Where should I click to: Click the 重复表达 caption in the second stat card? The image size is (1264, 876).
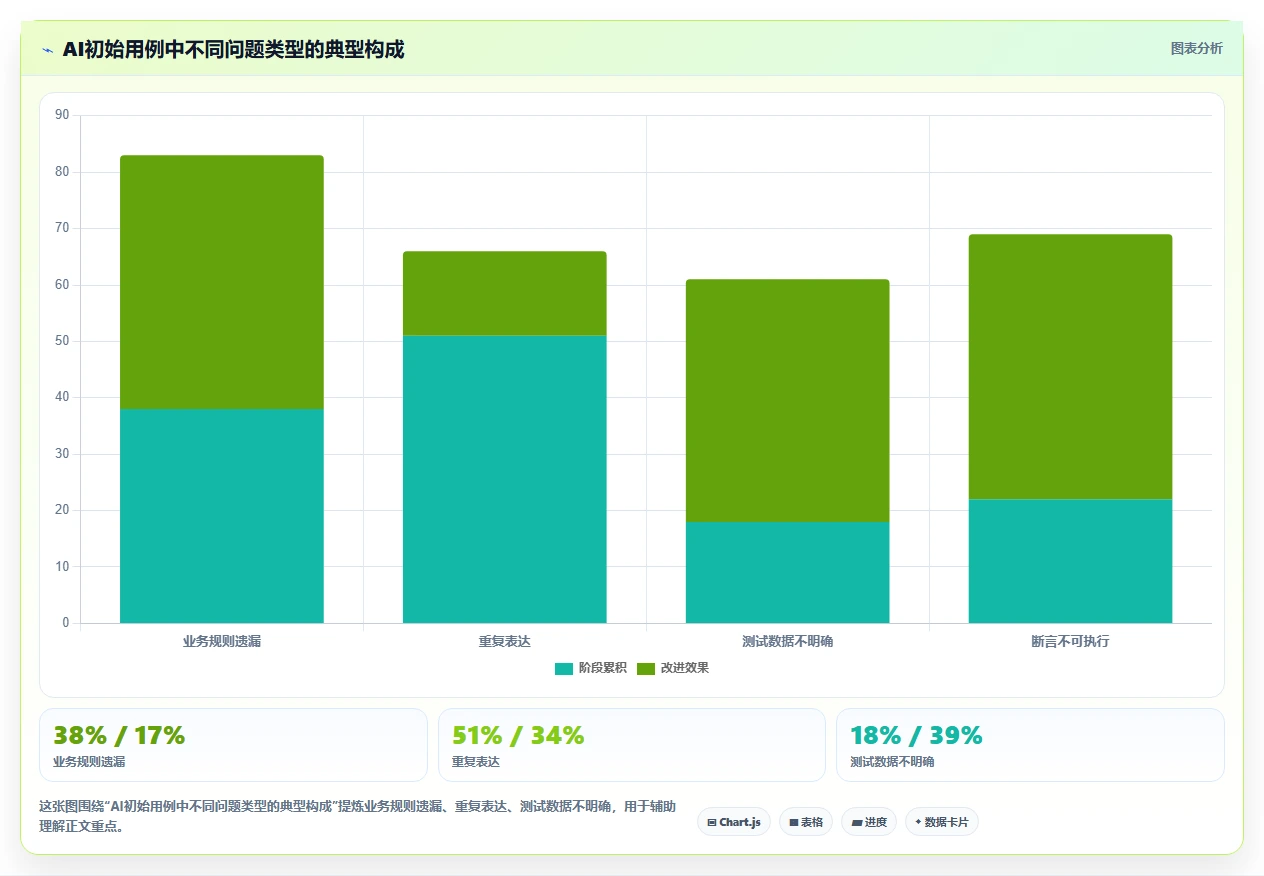(476, 761)
